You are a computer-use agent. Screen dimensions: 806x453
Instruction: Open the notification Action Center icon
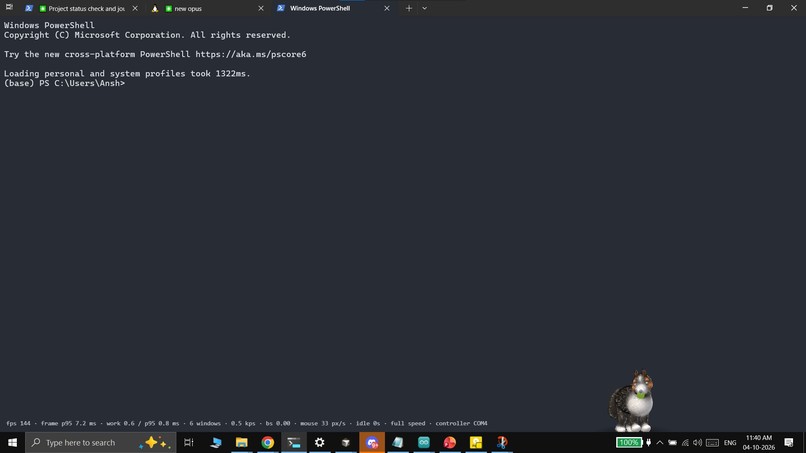tap(789, 442)
